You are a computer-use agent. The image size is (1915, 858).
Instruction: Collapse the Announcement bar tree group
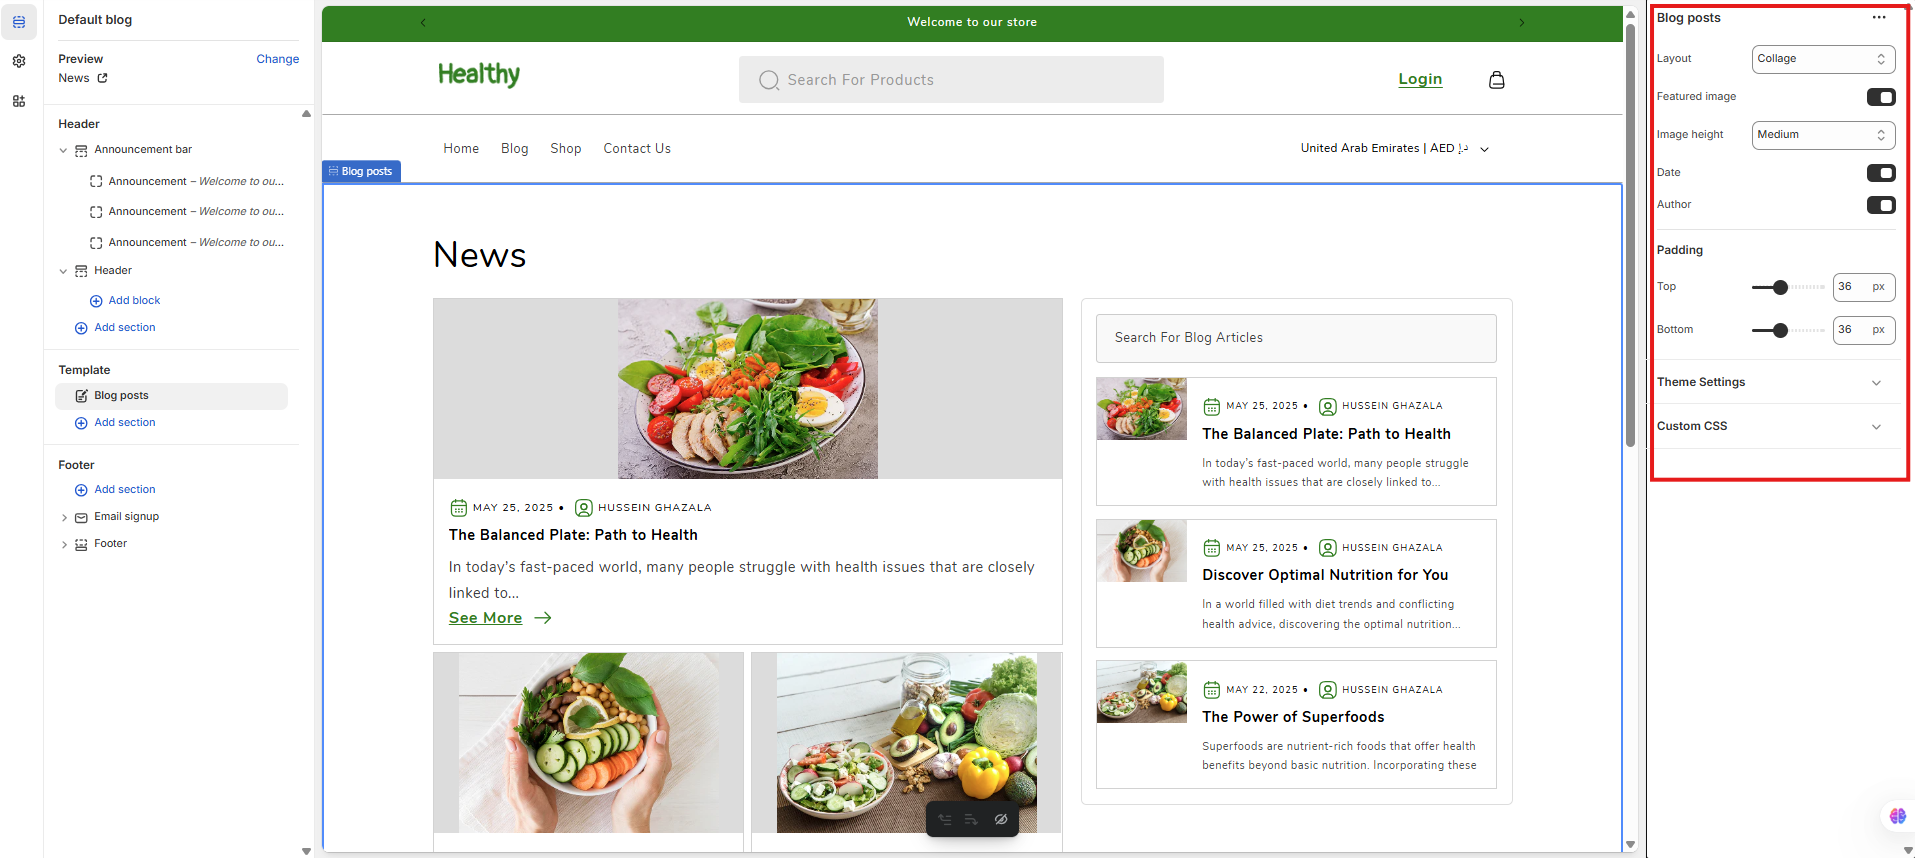coord(64,150)
